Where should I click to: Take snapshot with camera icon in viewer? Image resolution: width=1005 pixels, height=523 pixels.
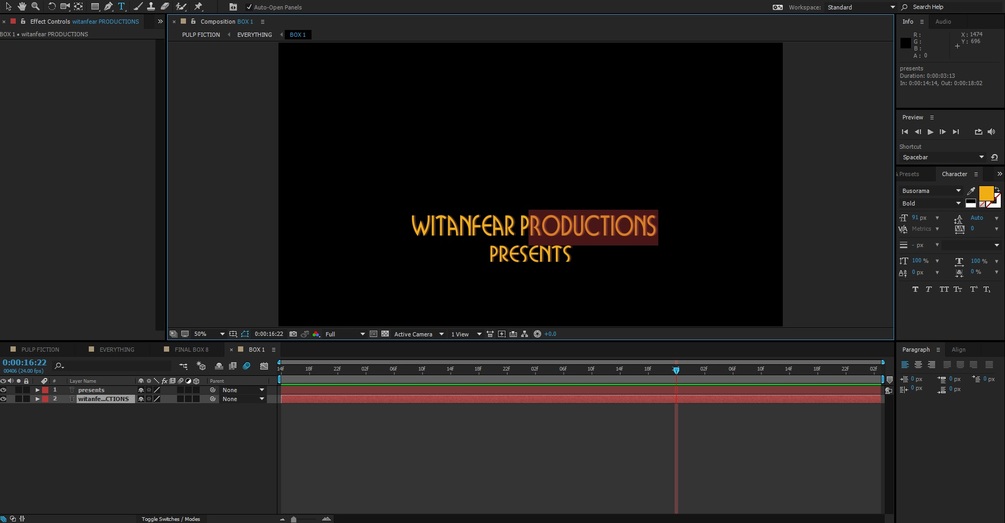[293, 334]
